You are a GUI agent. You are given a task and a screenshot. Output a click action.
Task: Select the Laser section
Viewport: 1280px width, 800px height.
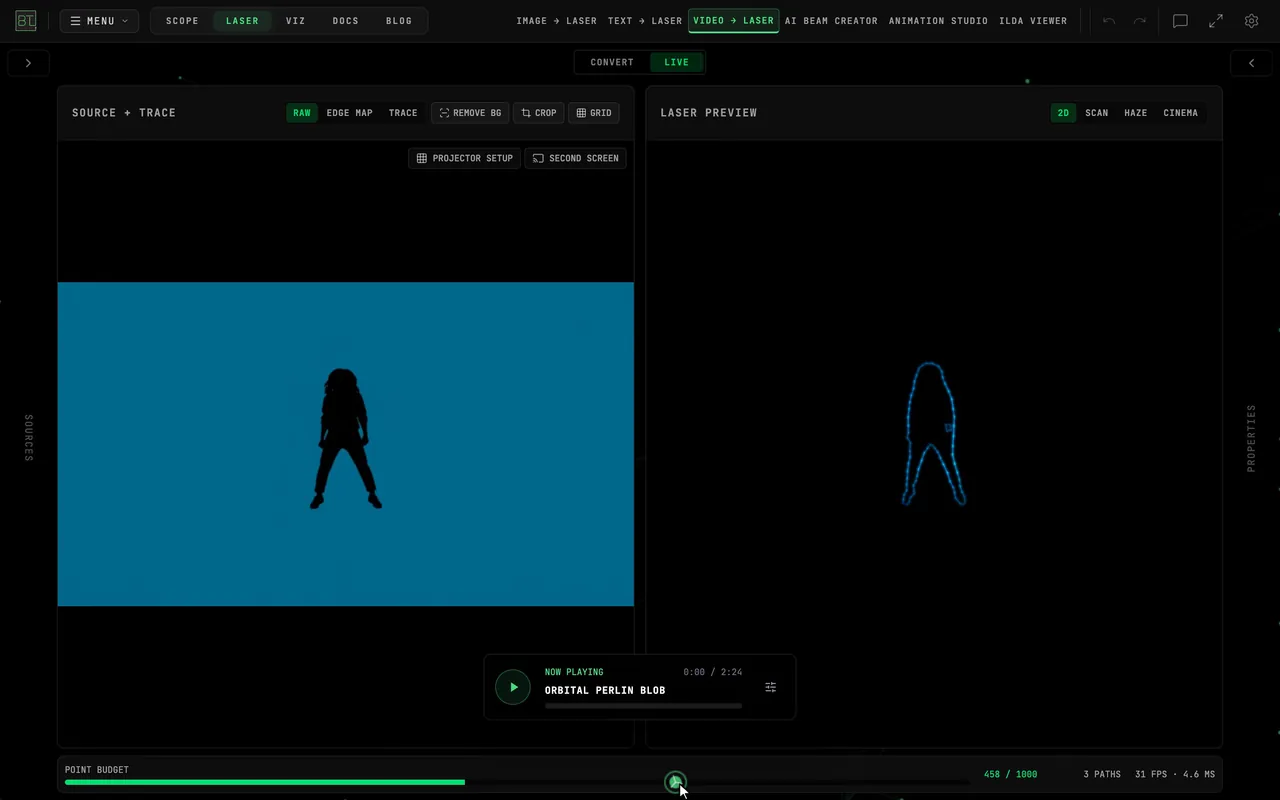(x=242, y=21)
